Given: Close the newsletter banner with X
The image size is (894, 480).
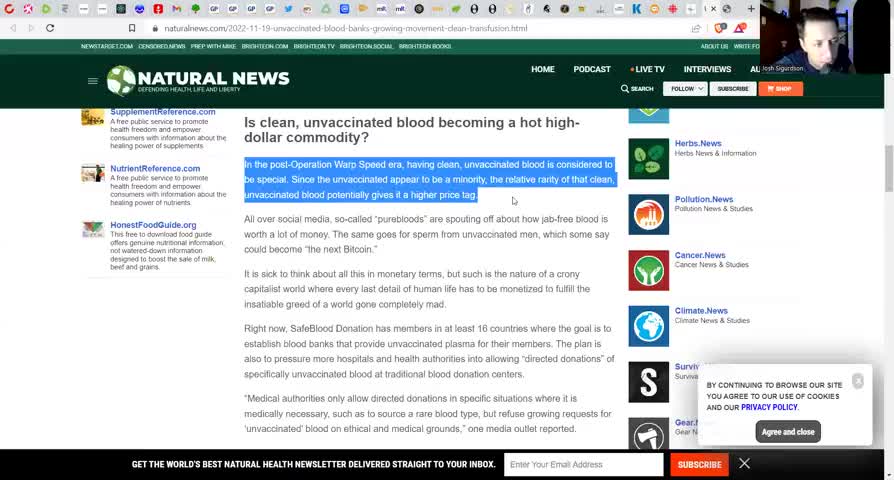Looking at the screenshot, I should [x=744, y=463].
